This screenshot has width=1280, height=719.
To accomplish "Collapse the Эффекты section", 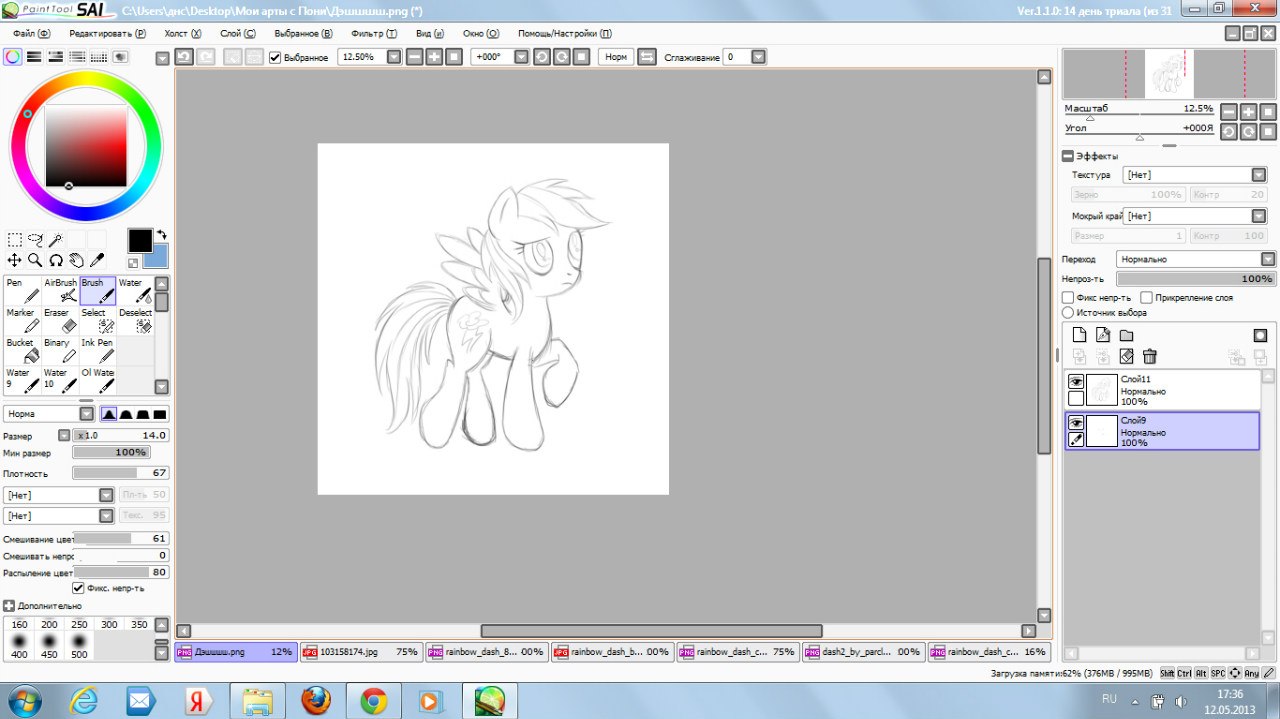I will point(1068,156).
